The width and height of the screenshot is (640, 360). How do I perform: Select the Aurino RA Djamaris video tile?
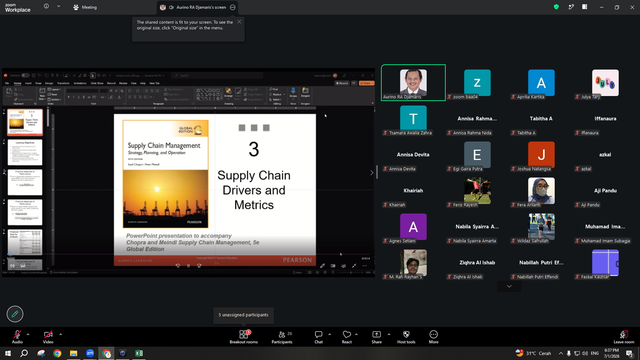click(x=413, y=82)
